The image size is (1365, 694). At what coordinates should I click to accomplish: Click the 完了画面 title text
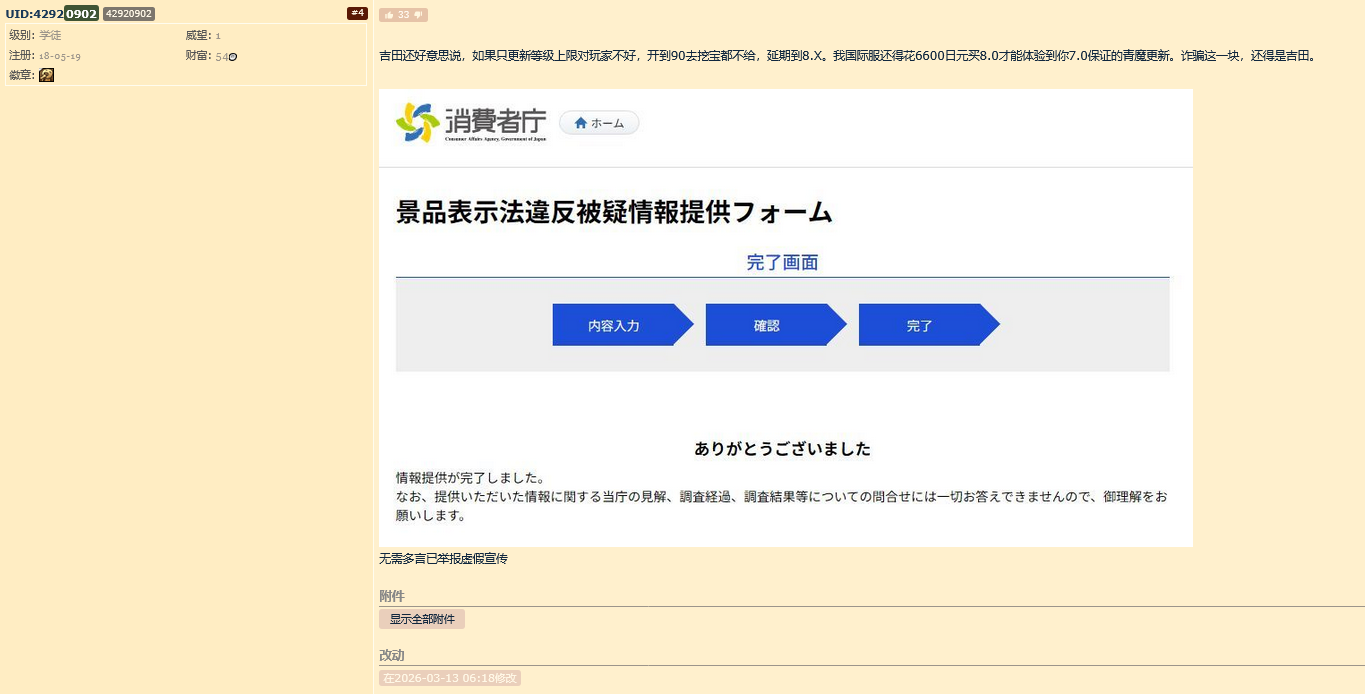pyautogui.click(x=782, y=262)
